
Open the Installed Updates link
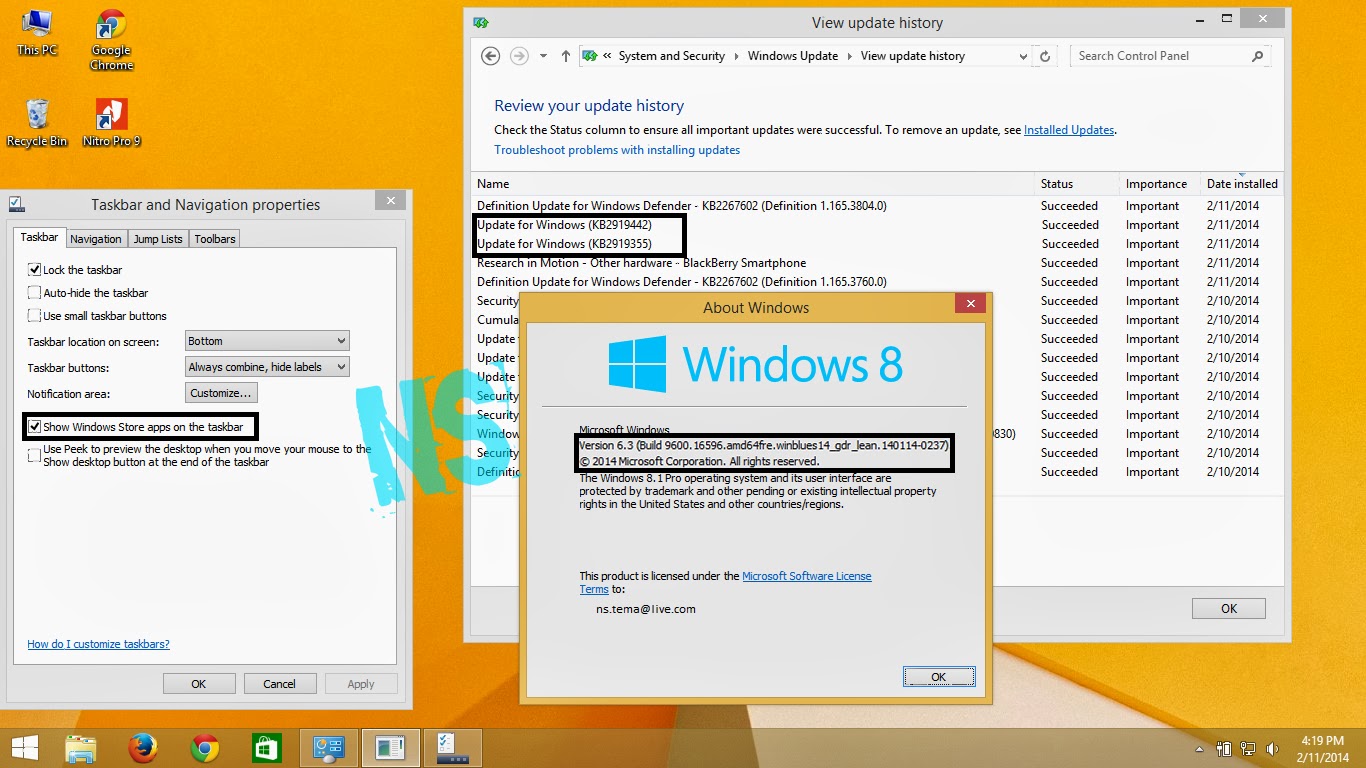(x=1069, y=130)
